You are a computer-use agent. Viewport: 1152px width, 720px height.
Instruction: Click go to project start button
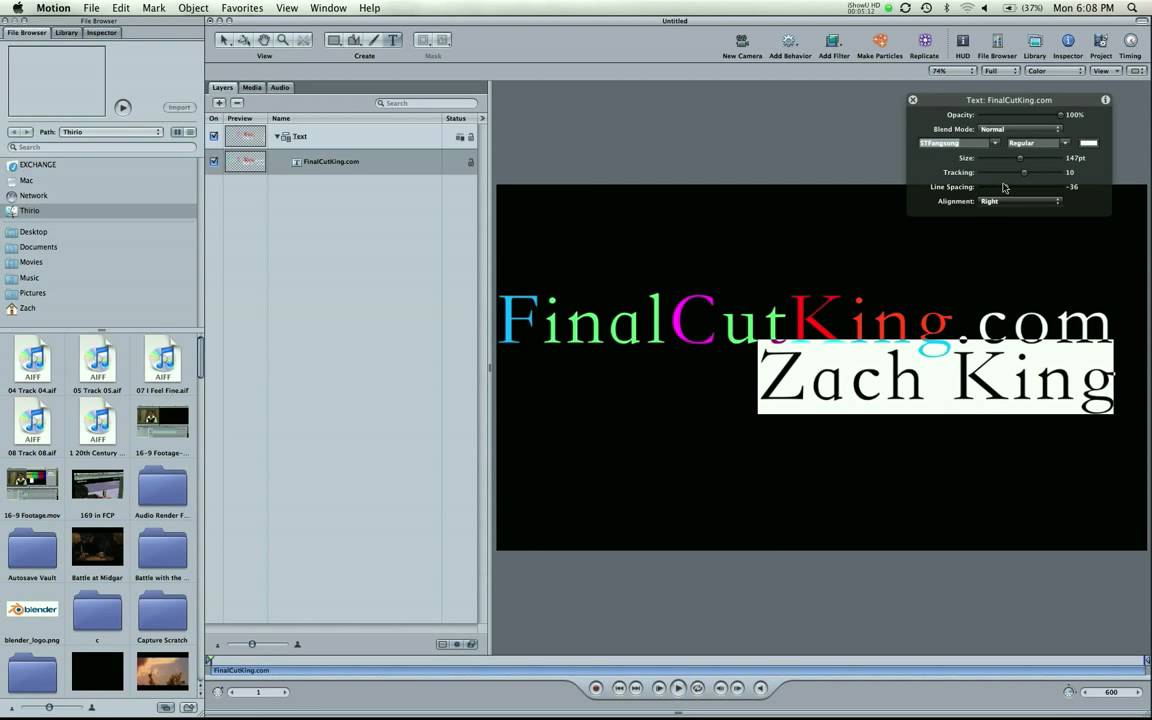click(x=619, y=688)
